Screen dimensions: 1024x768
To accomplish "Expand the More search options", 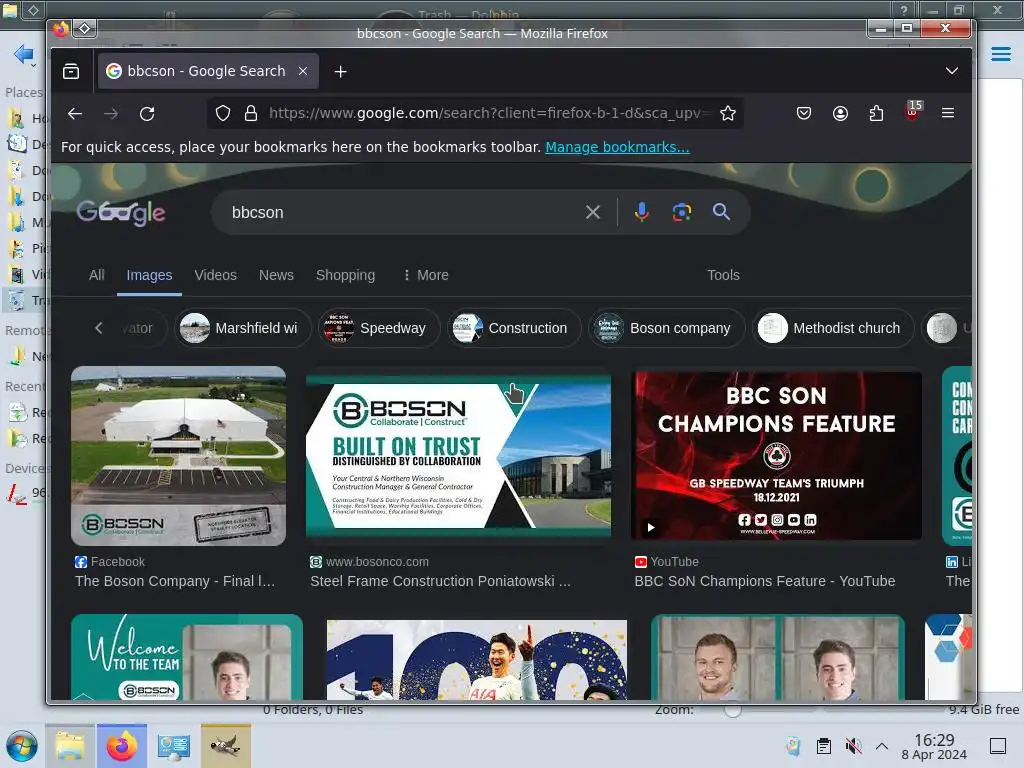I will pos(426,275).
